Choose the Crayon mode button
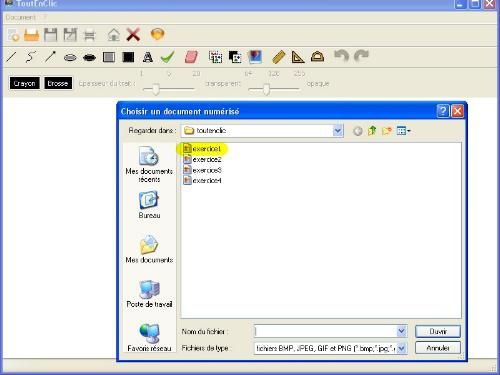 [x=25, y=83]
